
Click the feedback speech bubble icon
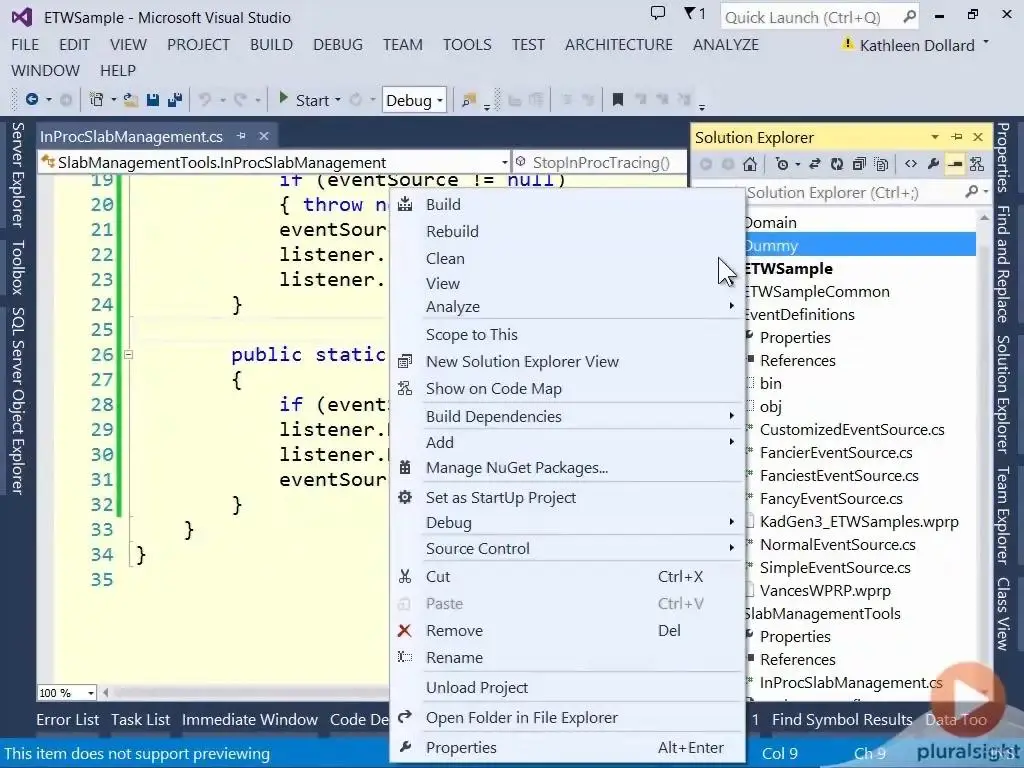point(658,12)
